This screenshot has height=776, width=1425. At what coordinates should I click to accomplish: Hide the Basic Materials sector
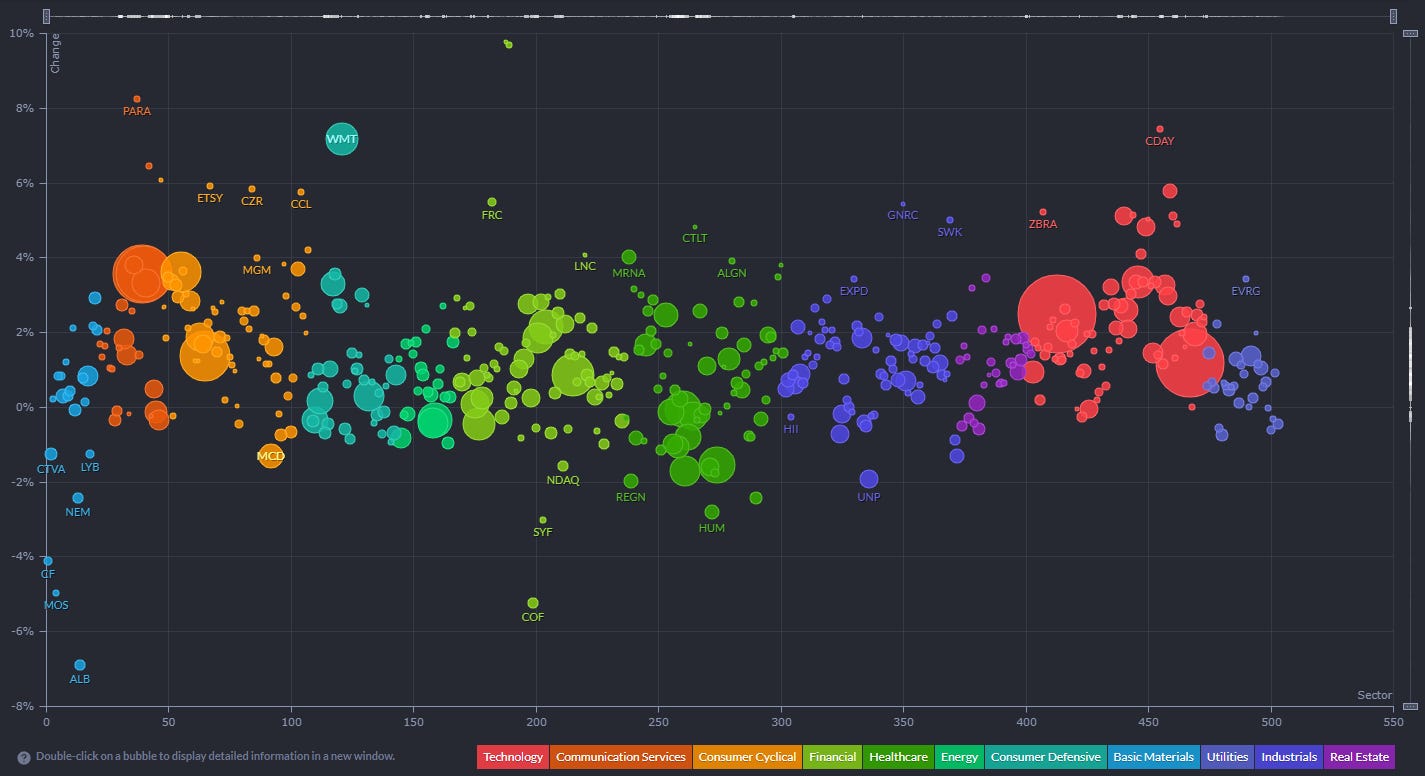pos(1153,757)
